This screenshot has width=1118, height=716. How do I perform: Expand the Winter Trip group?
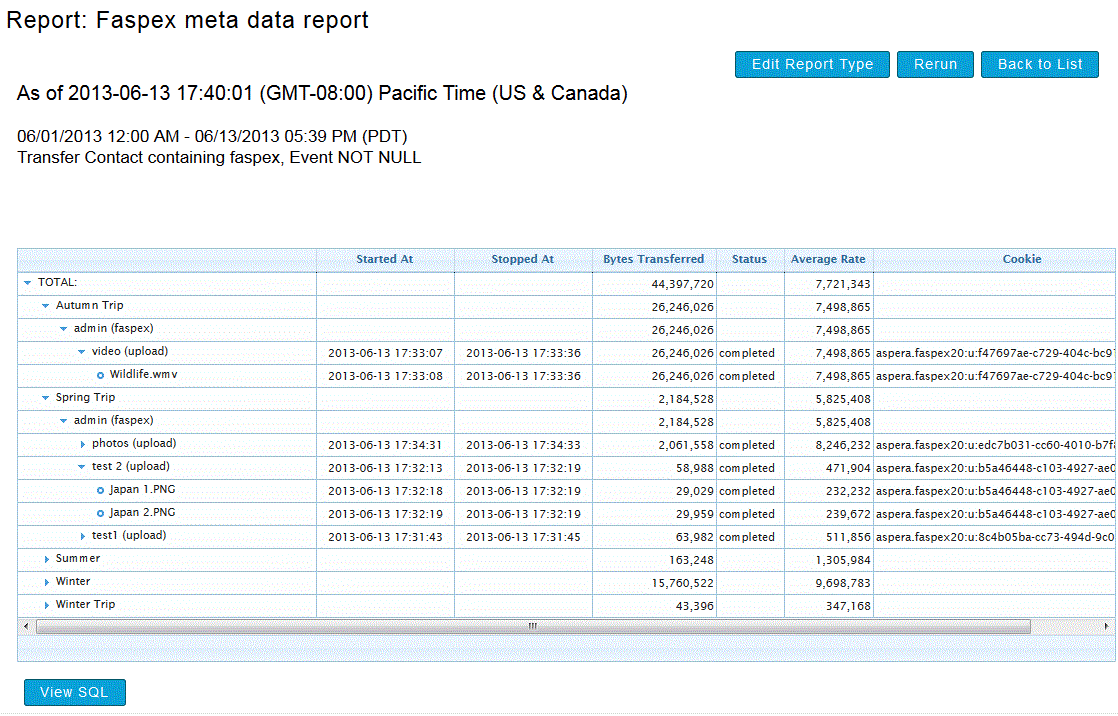46,605
